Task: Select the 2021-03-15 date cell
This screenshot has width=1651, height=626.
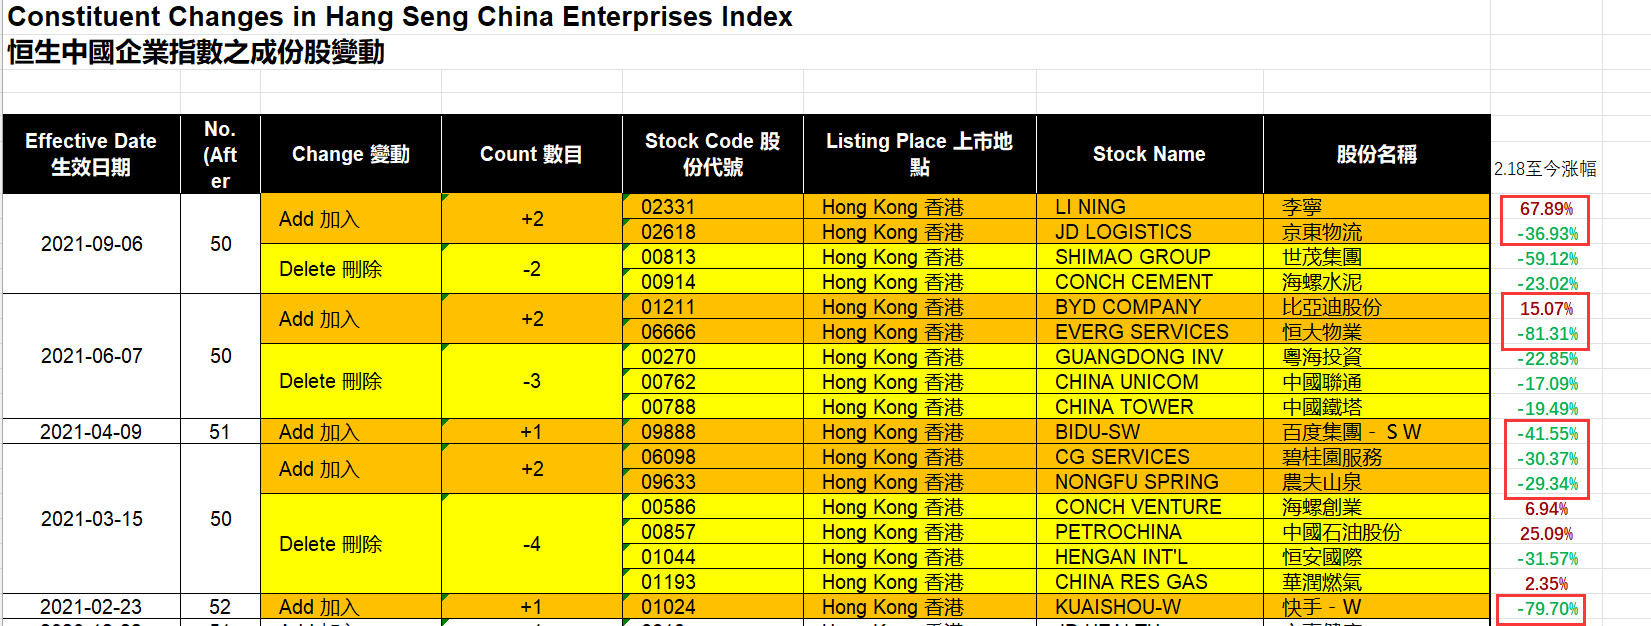Action: coord(91,519)
